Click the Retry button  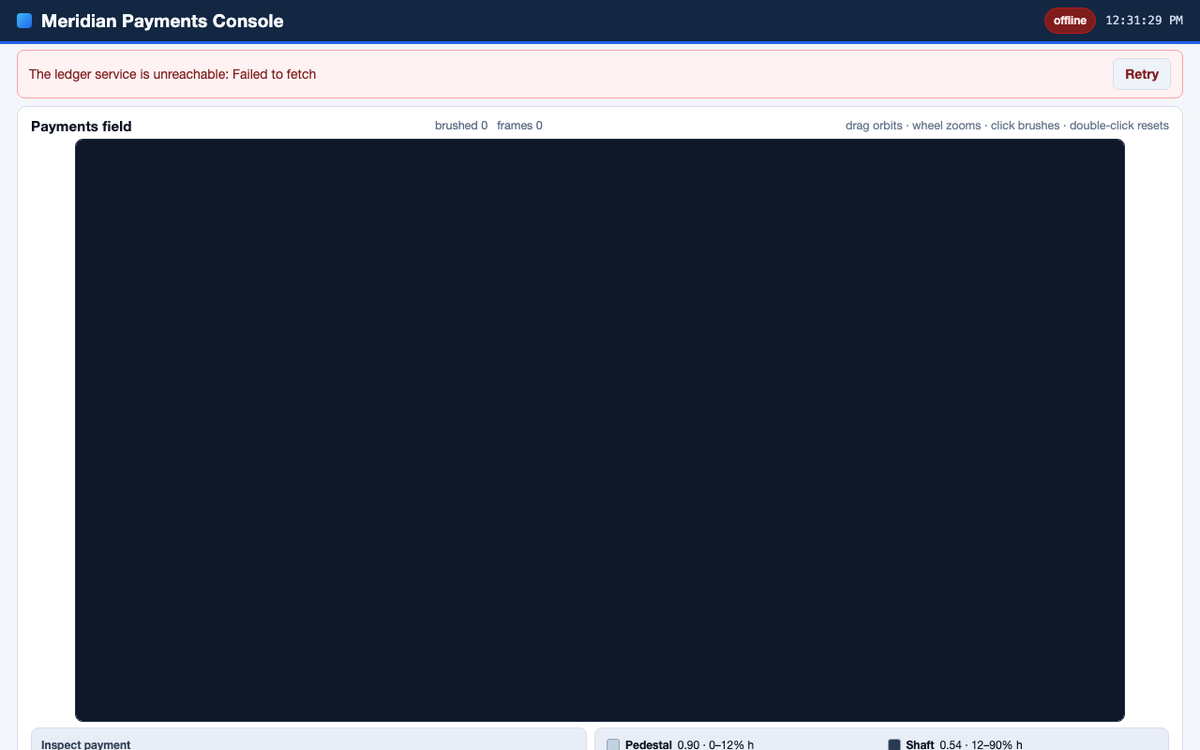[x=1141, y=74]
